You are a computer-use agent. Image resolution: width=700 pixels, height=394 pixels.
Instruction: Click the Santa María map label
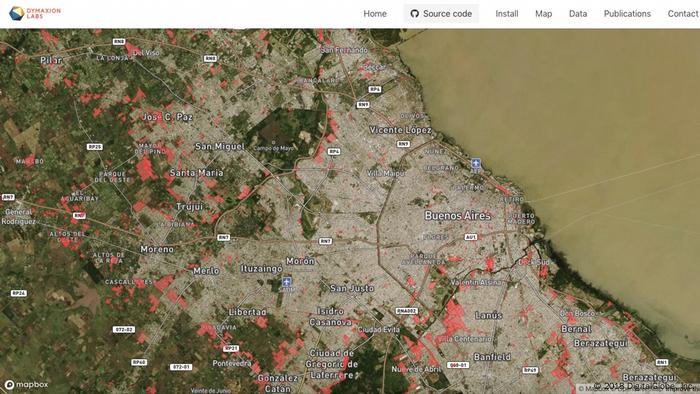tap(196, 173)
